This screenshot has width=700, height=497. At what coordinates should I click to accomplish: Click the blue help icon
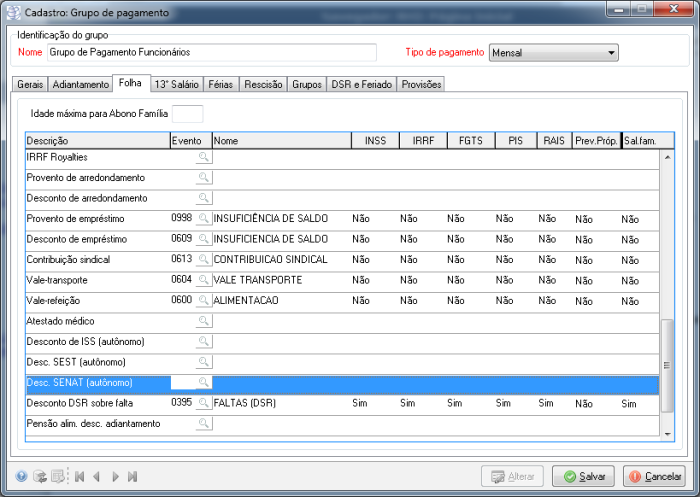click(21, 477)
